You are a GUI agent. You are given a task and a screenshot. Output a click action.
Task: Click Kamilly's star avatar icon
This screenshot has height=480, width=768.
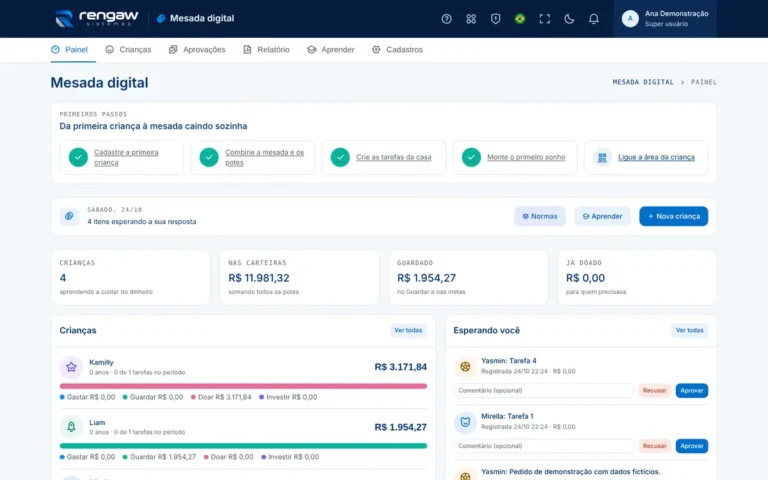71,367
